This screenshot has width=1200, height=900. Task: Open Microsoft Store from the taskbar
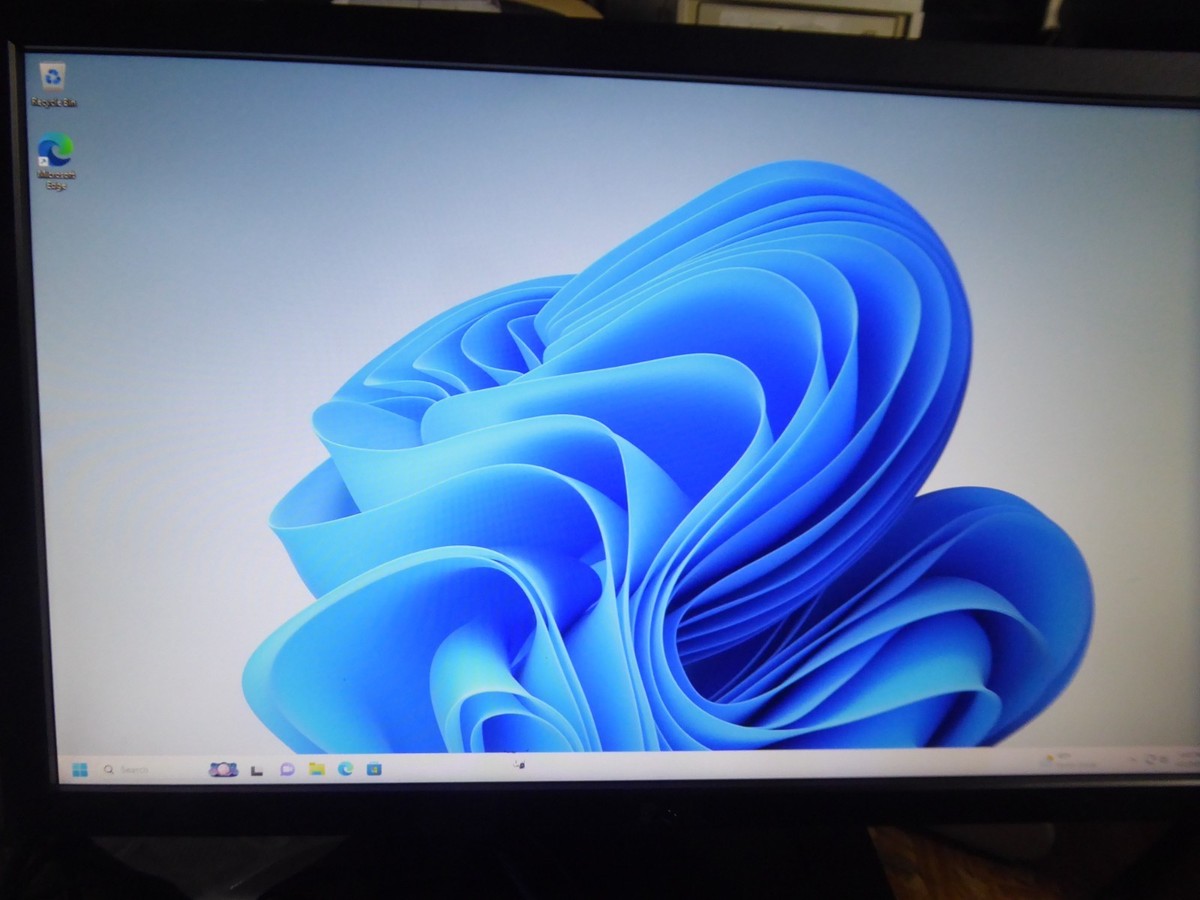(x=374, y=768)
